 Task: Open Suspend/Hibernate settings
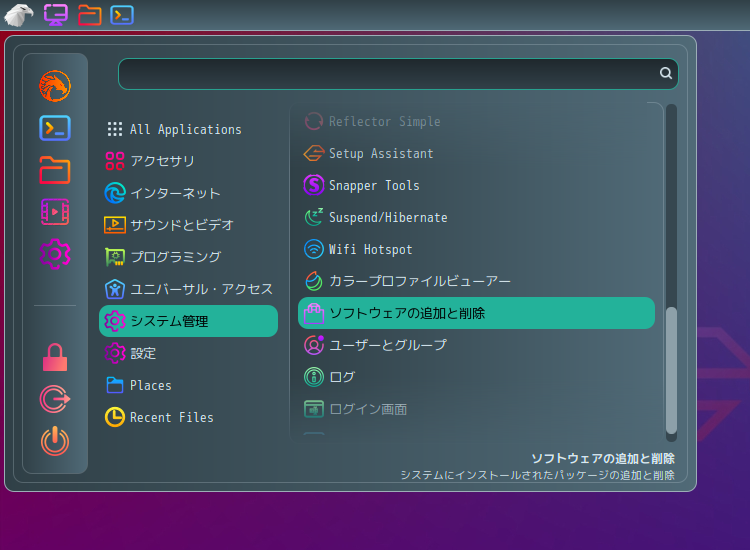tap(476, 217)
